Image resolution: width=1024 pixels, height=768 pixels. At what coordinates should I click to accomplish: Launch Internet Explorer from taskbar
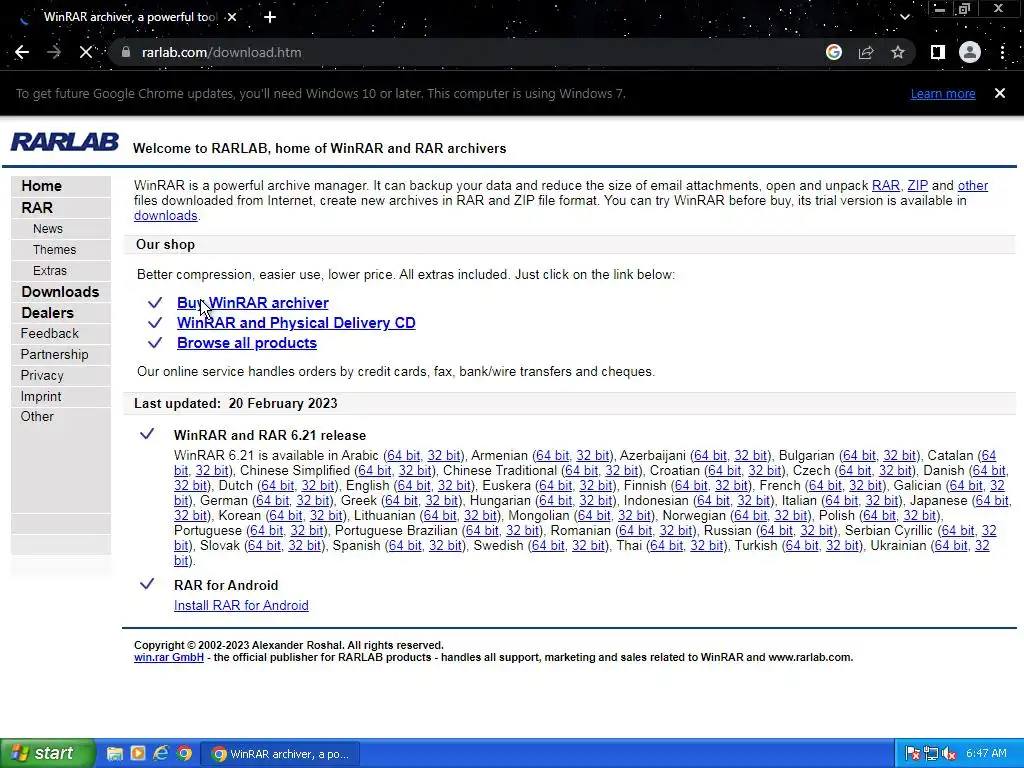pyautogui.click(x=161, y=754)
